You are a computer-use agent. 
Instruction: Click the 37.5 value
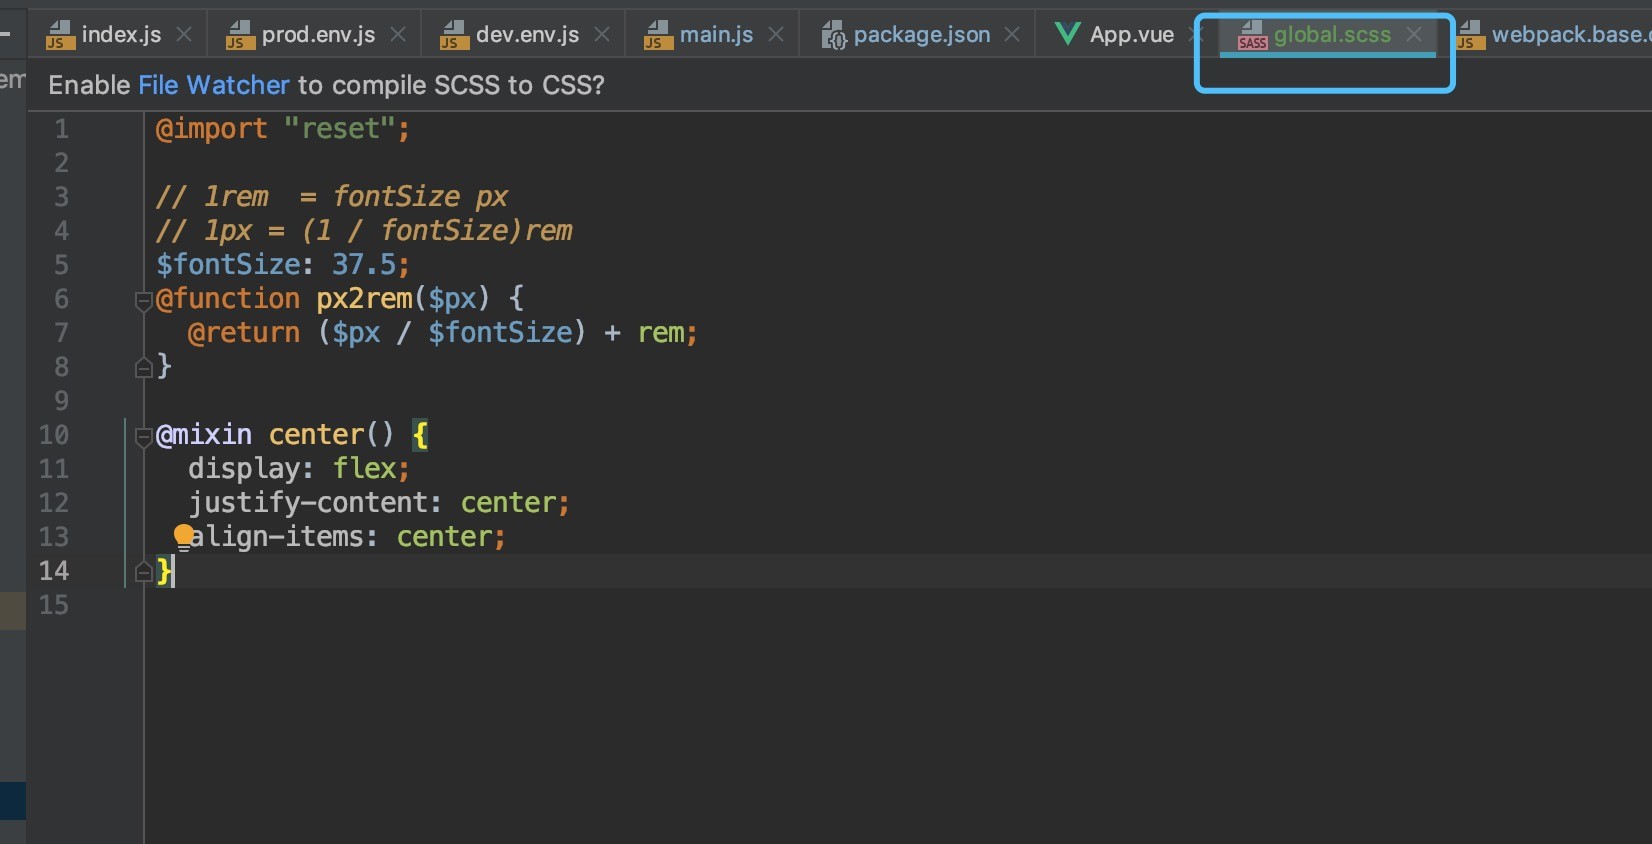[x=364, y=265]
